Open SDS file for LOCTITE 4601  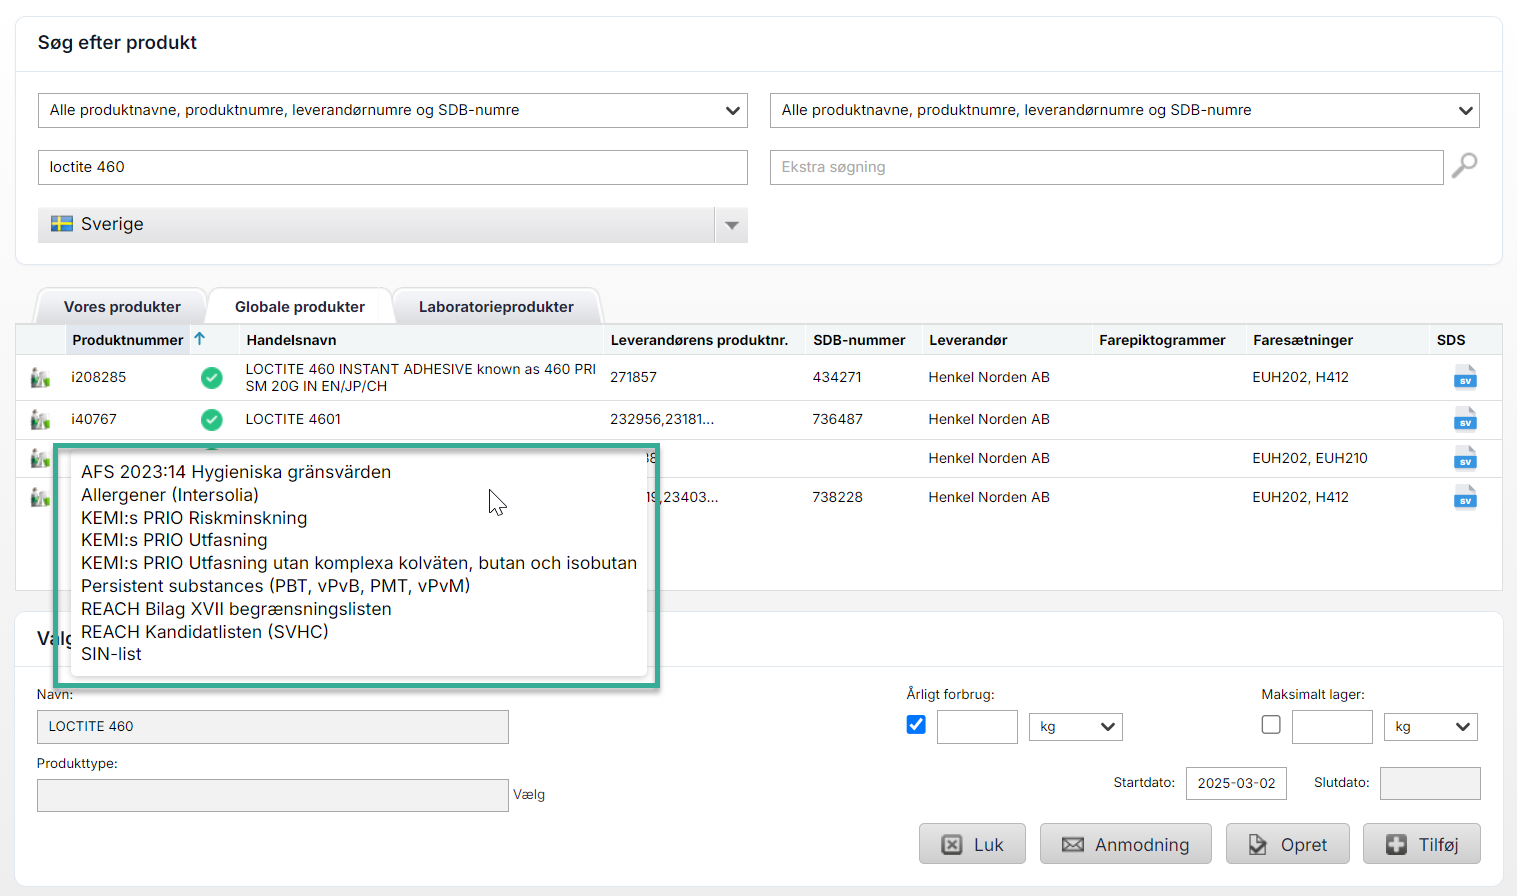pos(1465,419)
